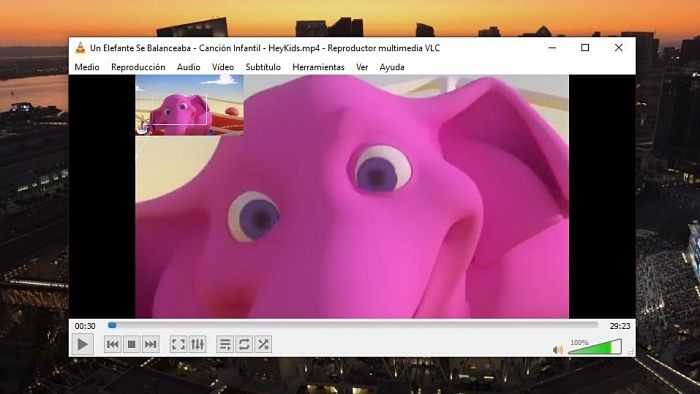Screen dimensions: 700x394
Task: Open the Medio menu
Action: click(87, 67)
